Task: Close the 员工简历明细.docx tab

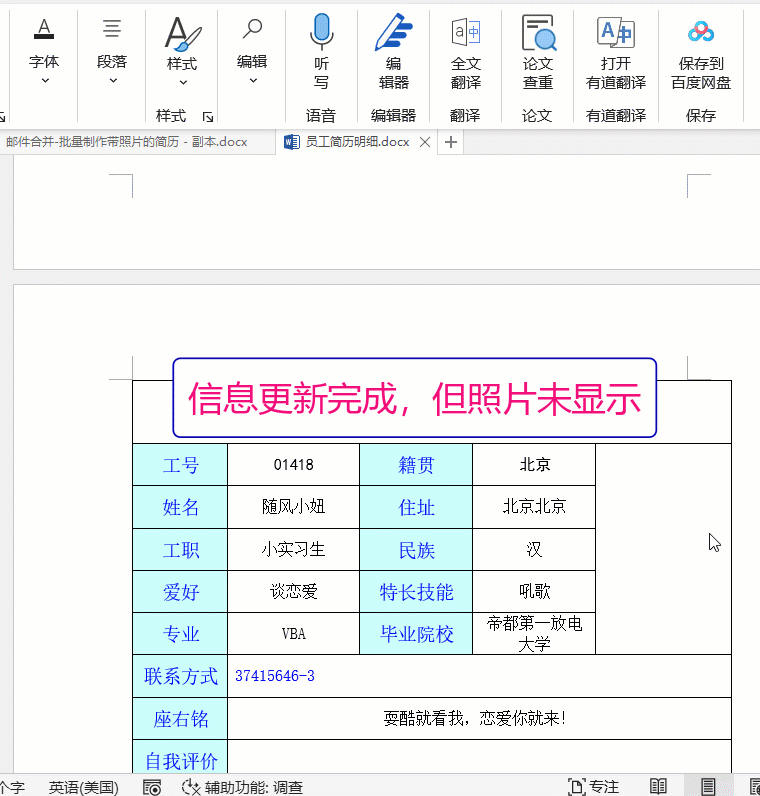Action: (425, 142)
